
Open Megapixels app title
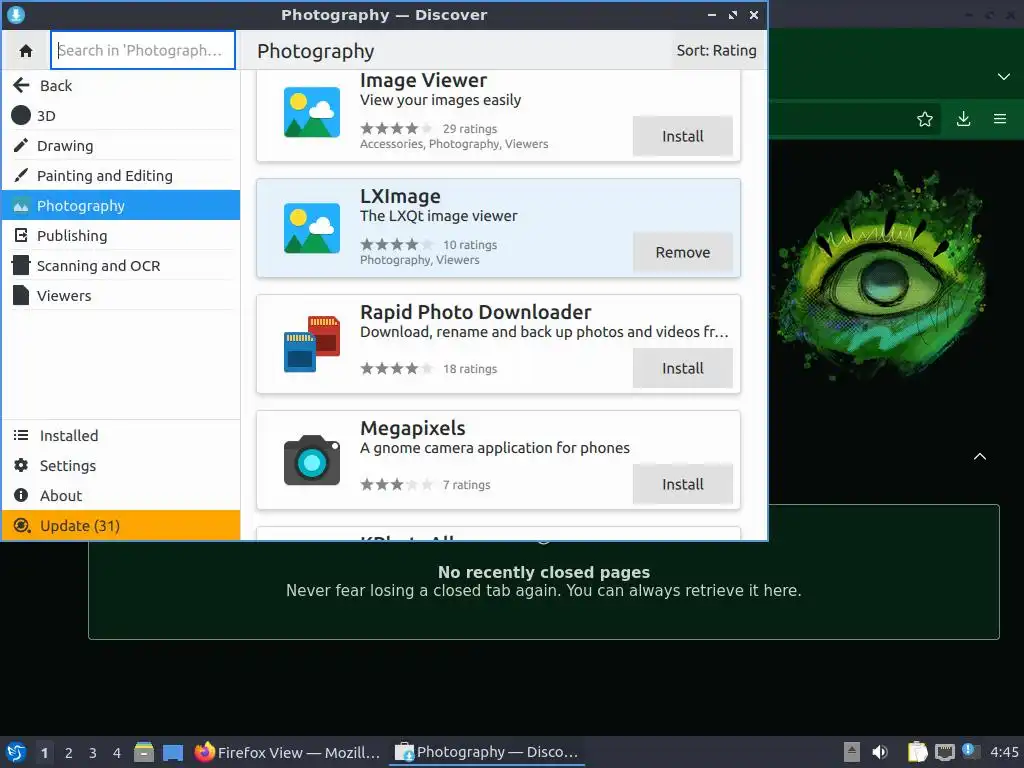(413, 428)
